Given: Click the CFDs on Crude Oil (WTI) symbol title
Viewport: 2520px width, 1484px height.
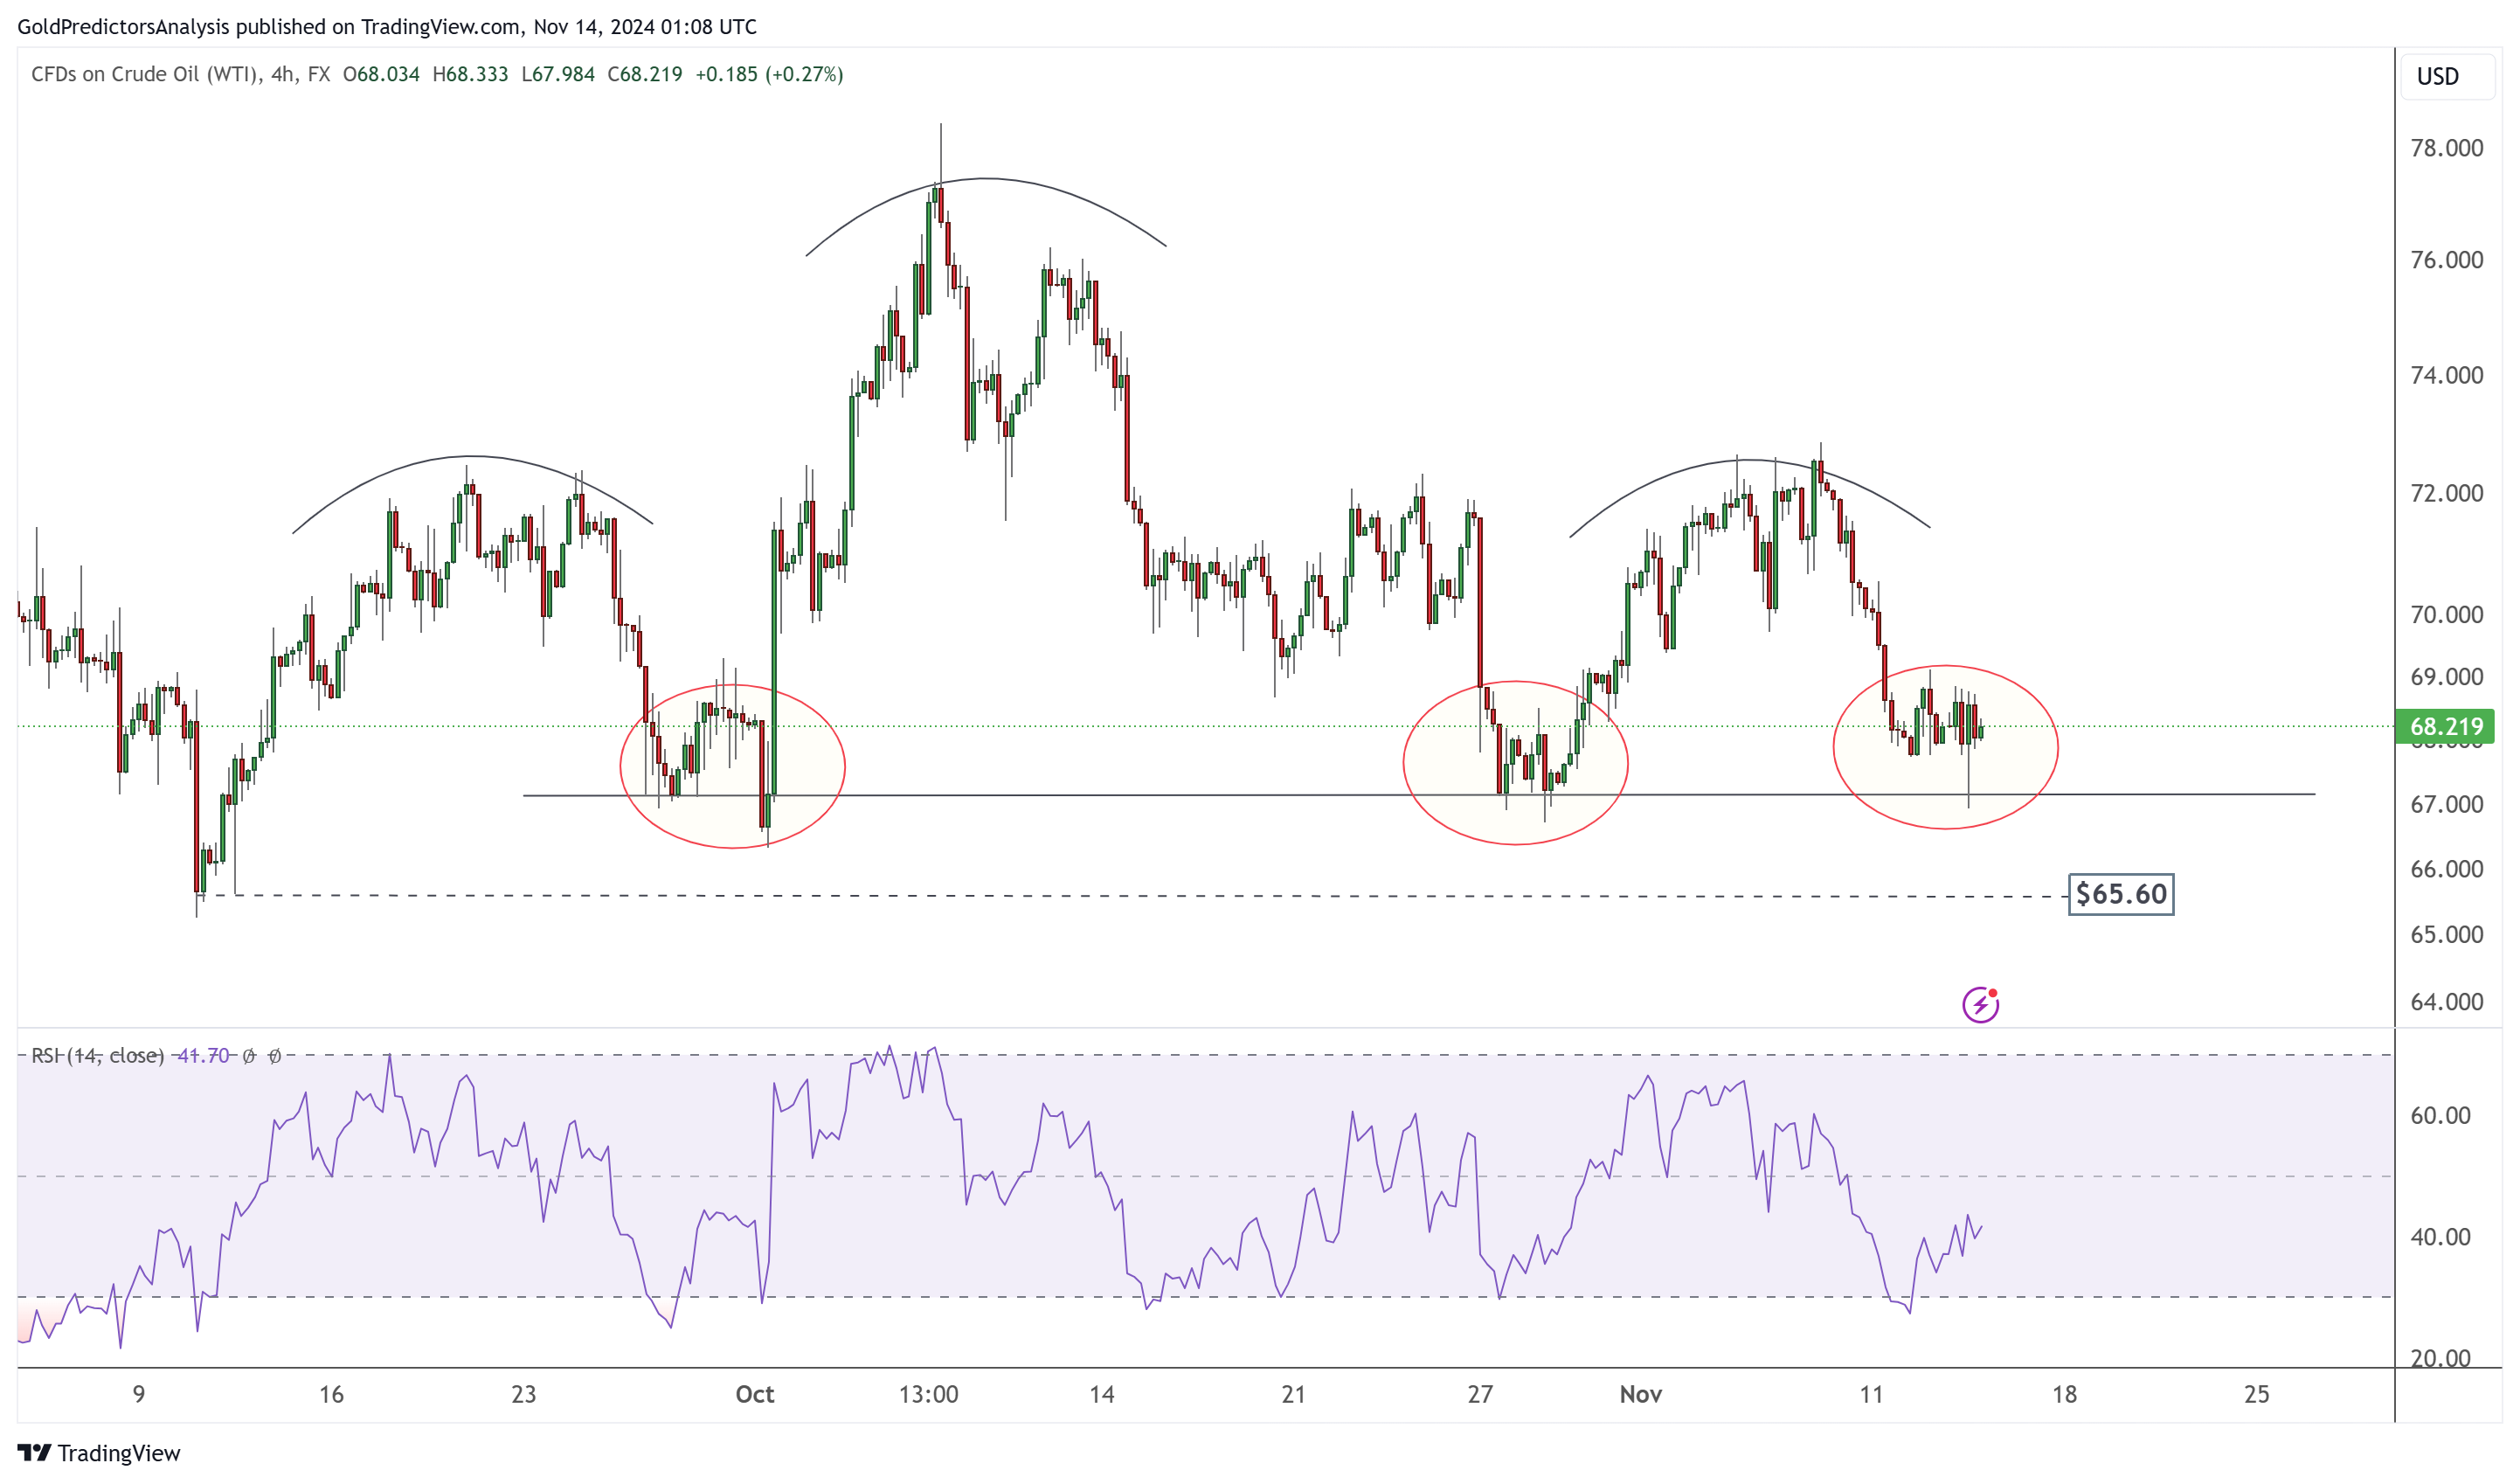Looking at the screenshot, I should click(x=145, y=74).
